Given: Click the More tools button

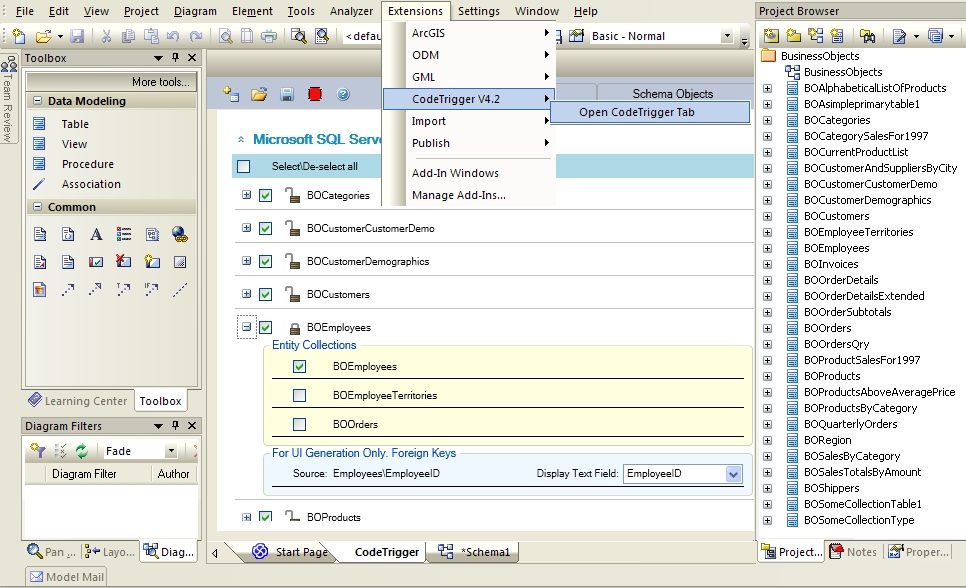Looking at the screenshot, I should tap(160, 82).
